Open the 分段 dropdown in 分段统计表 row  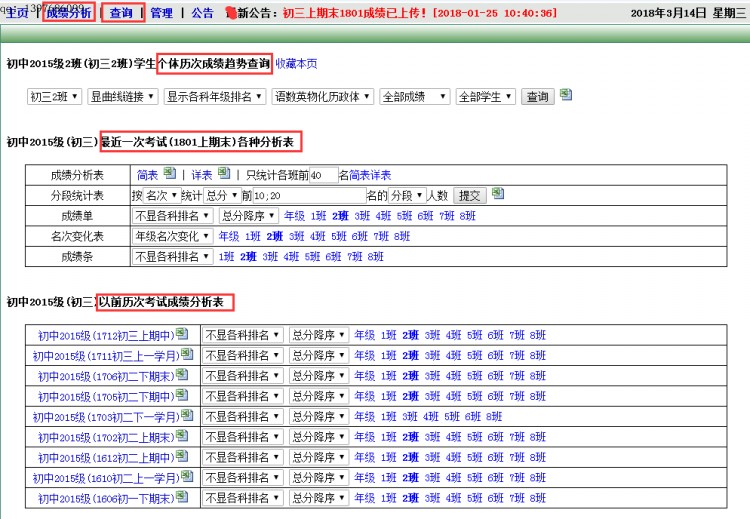point(407,196)
